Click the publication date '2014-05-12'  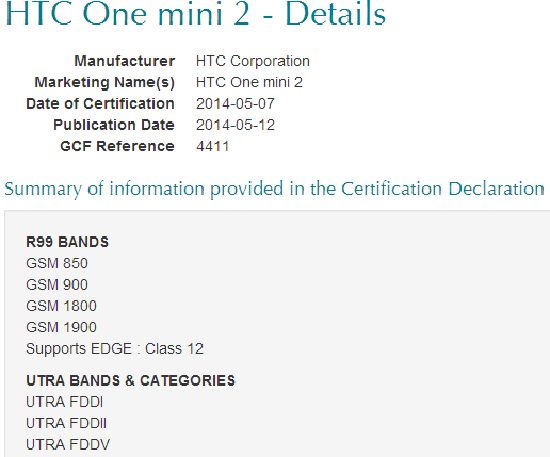pyautogui.click(x=235, y=125)
